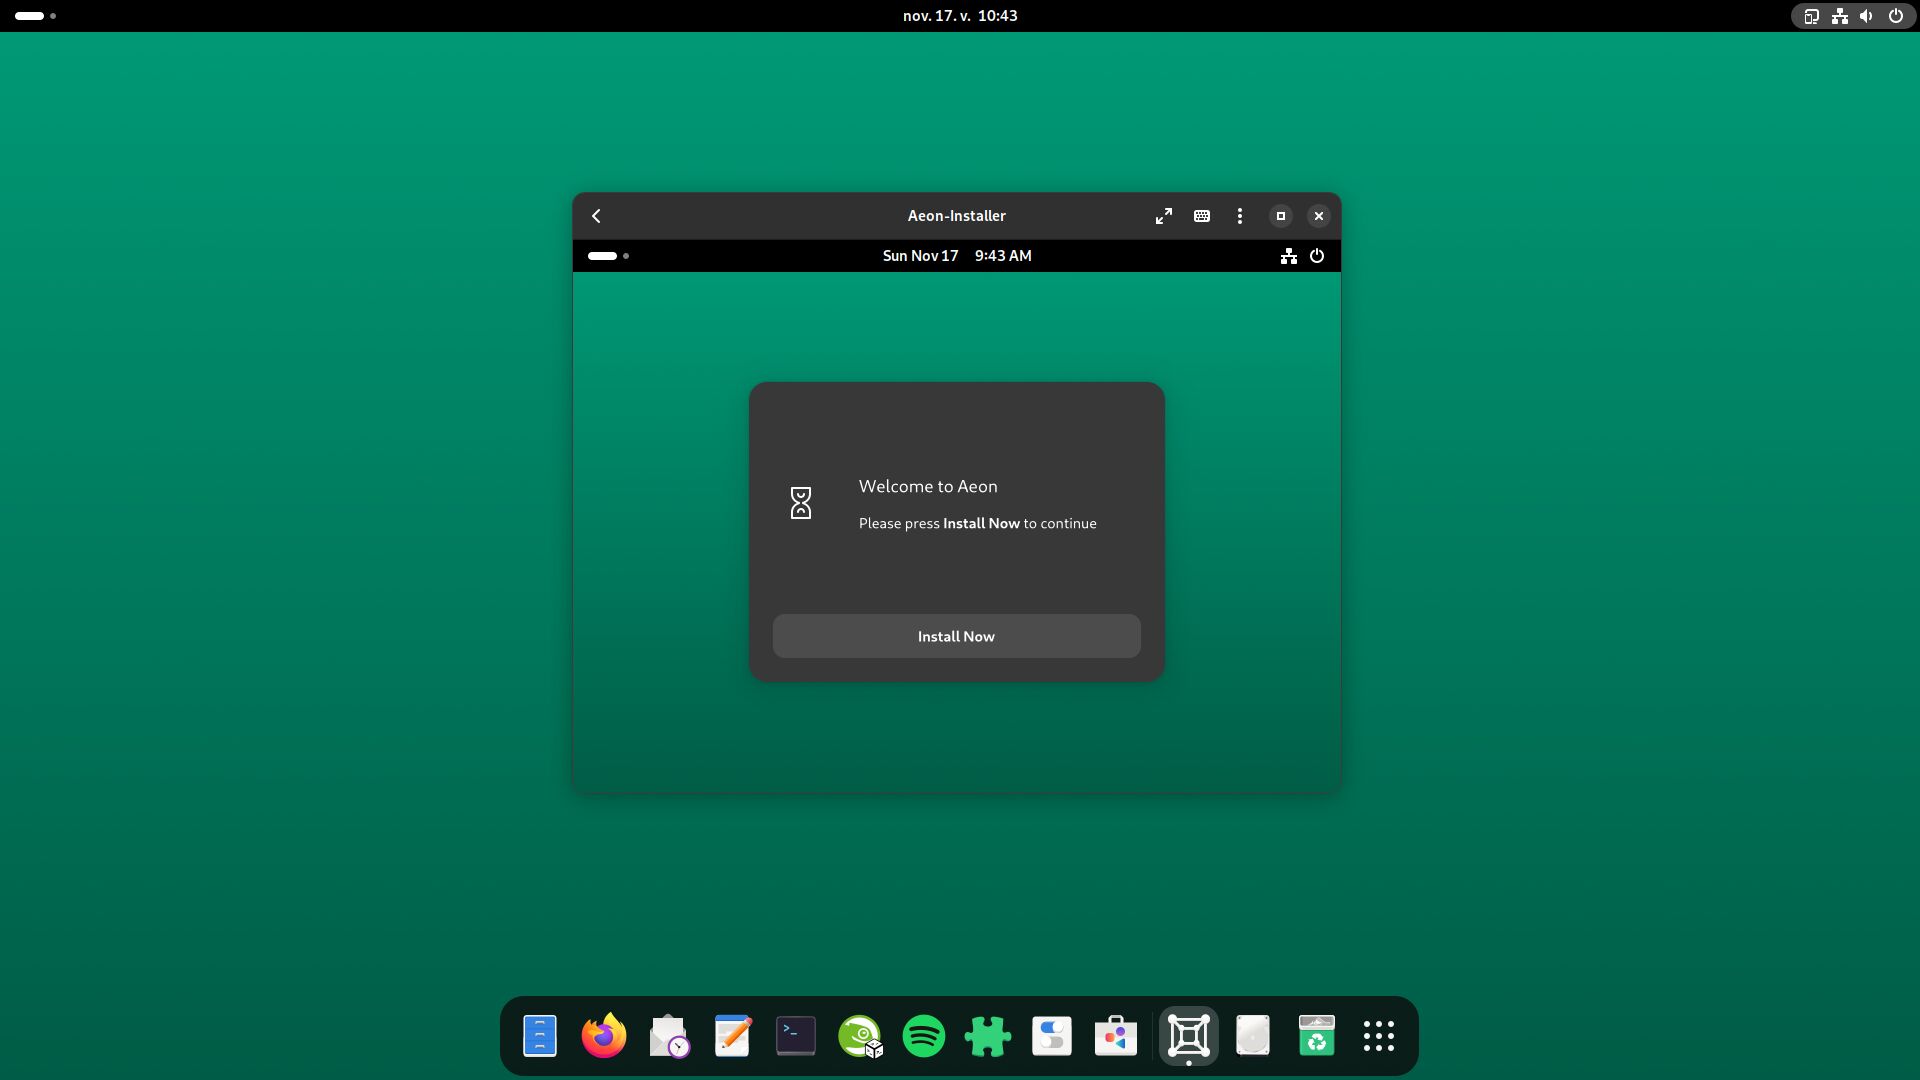
Task: Close the Aeon-Installer window
Action: (1319, 216)
